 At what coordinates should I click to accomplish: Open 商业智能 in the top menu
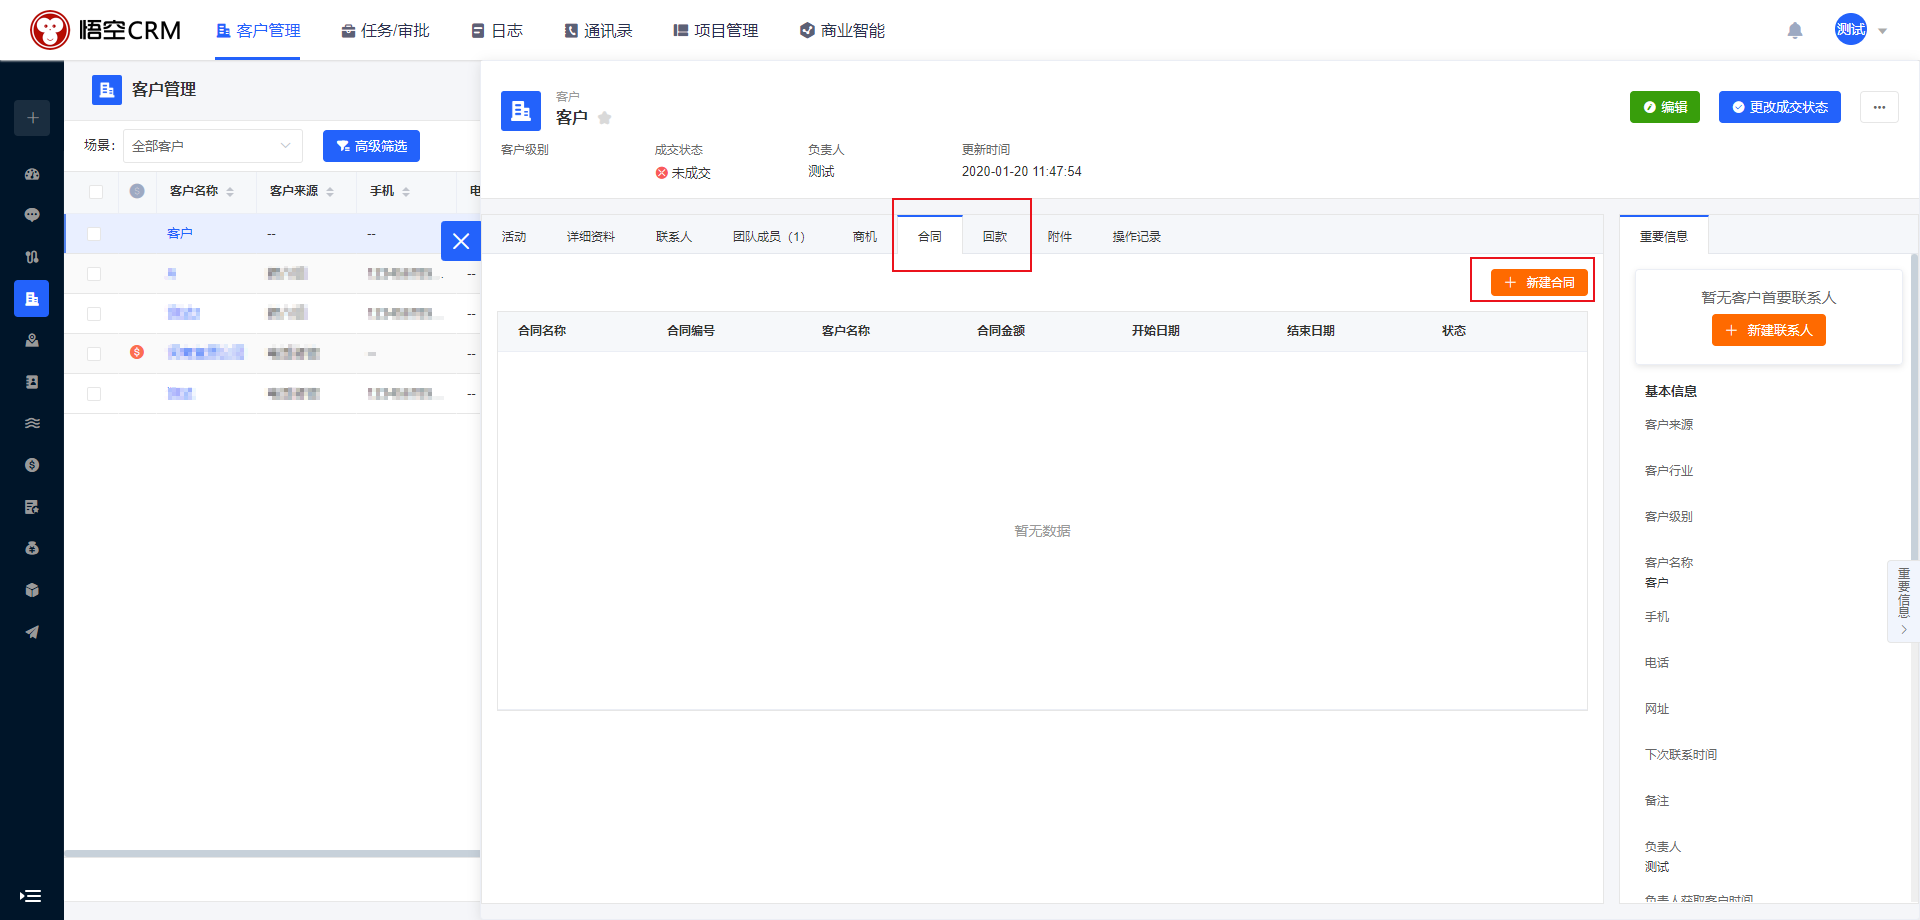(x=842, y=31)
